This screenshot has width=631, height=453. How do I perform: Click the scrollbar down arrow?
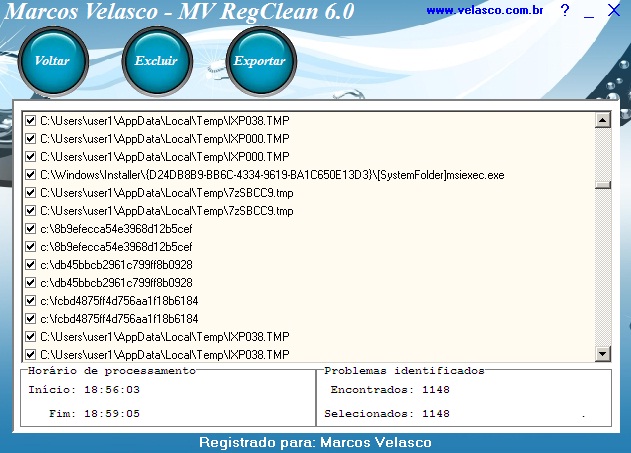click(602, 354)
